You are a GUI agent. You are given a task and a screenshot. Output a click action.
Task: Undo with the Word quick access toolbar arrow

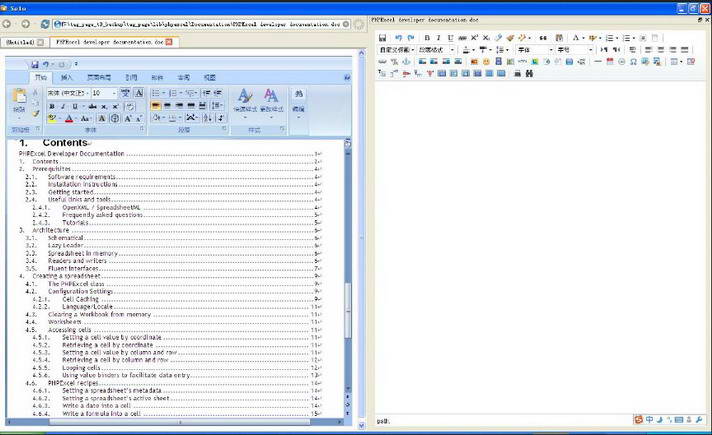coord(46,64)
